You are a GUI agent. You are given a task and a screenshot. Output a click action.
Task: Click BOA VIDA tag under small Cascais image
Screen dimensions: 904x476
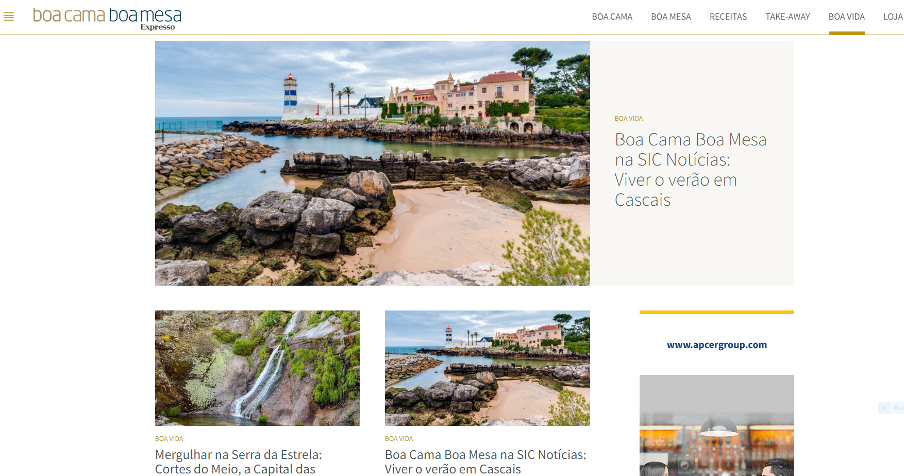coord(399,439)
